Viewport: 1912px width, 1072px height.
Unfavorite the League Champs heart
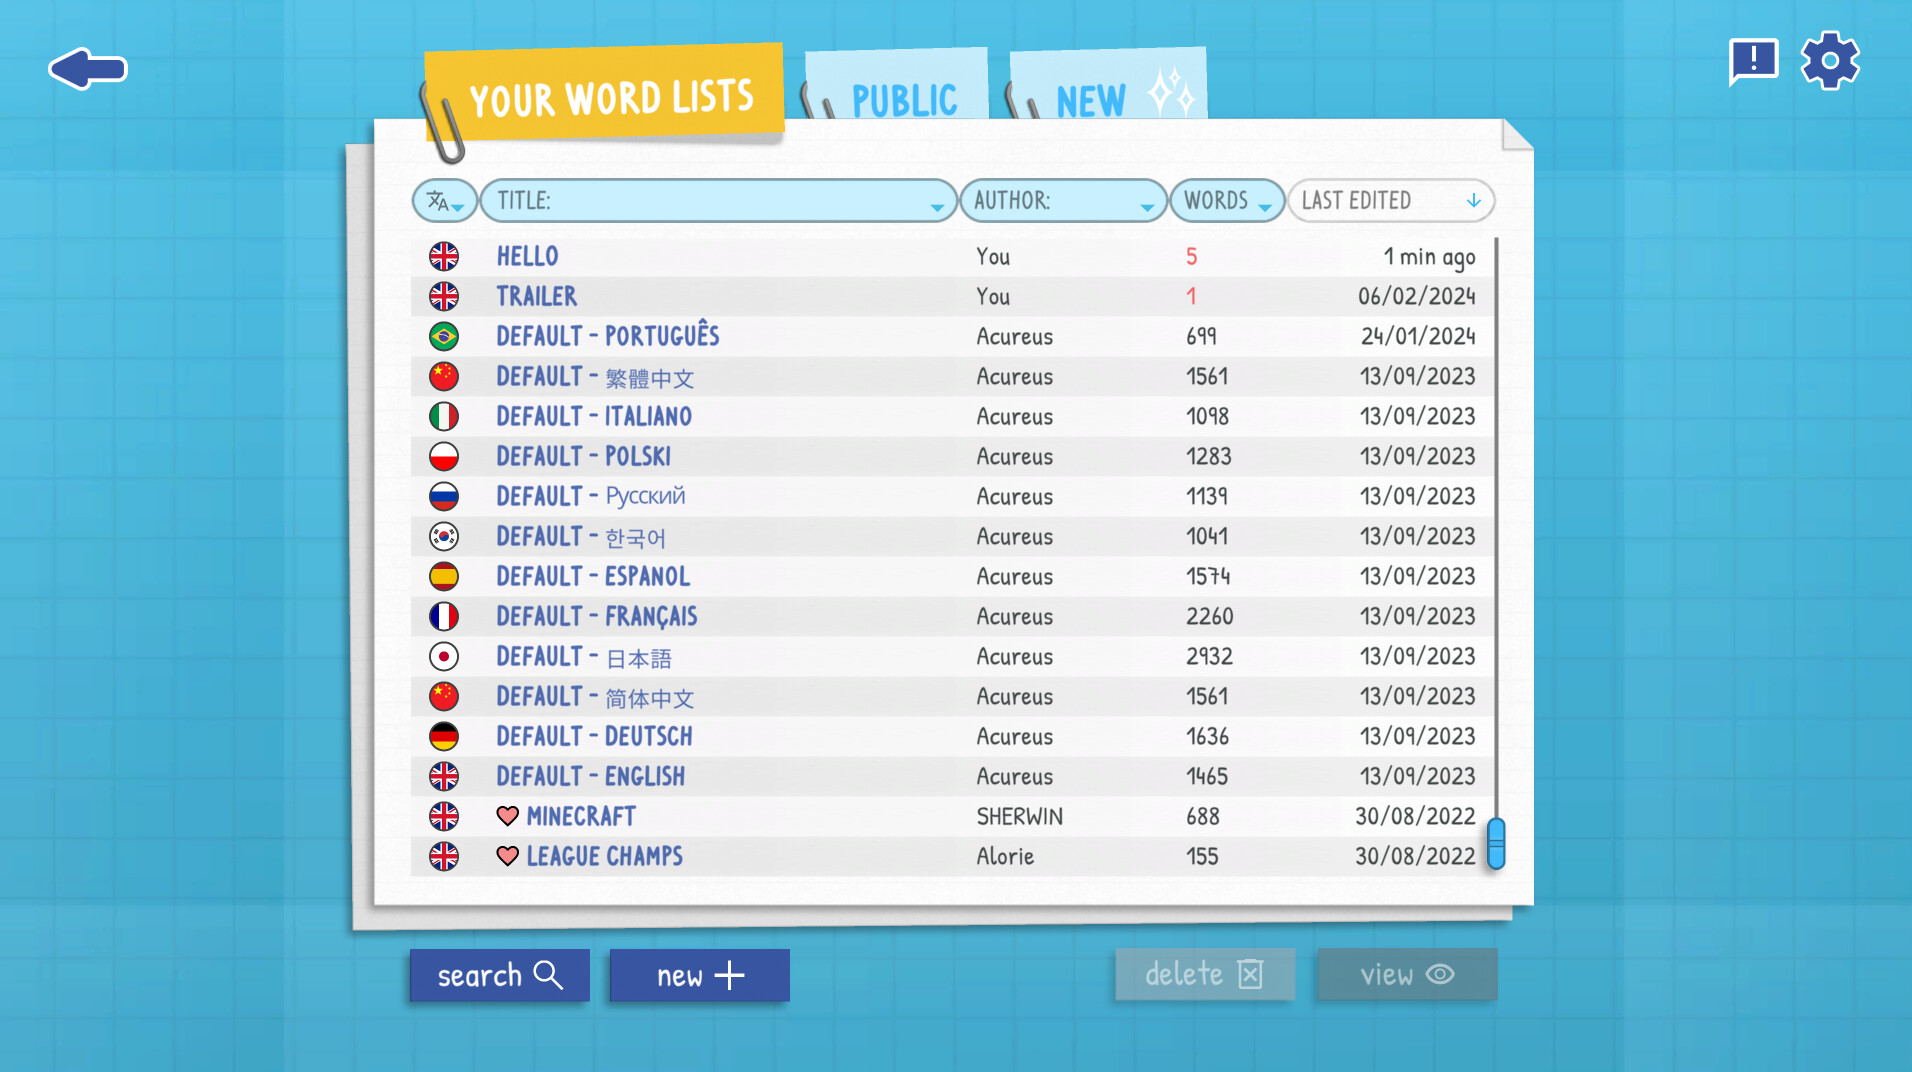(508, 856)
